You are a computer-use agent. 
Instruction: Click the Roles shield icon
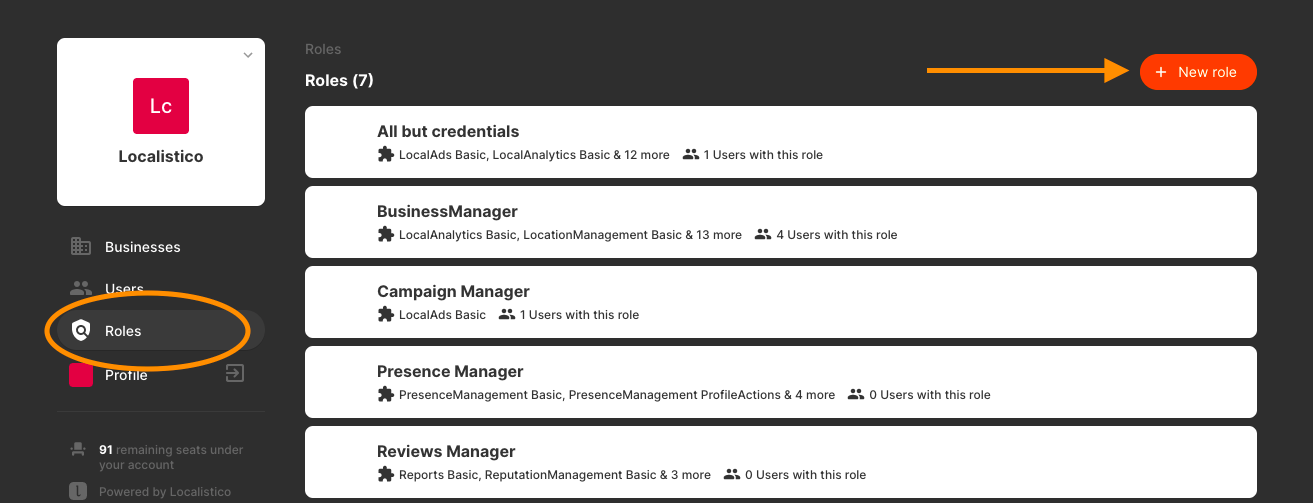click(81, 331)
